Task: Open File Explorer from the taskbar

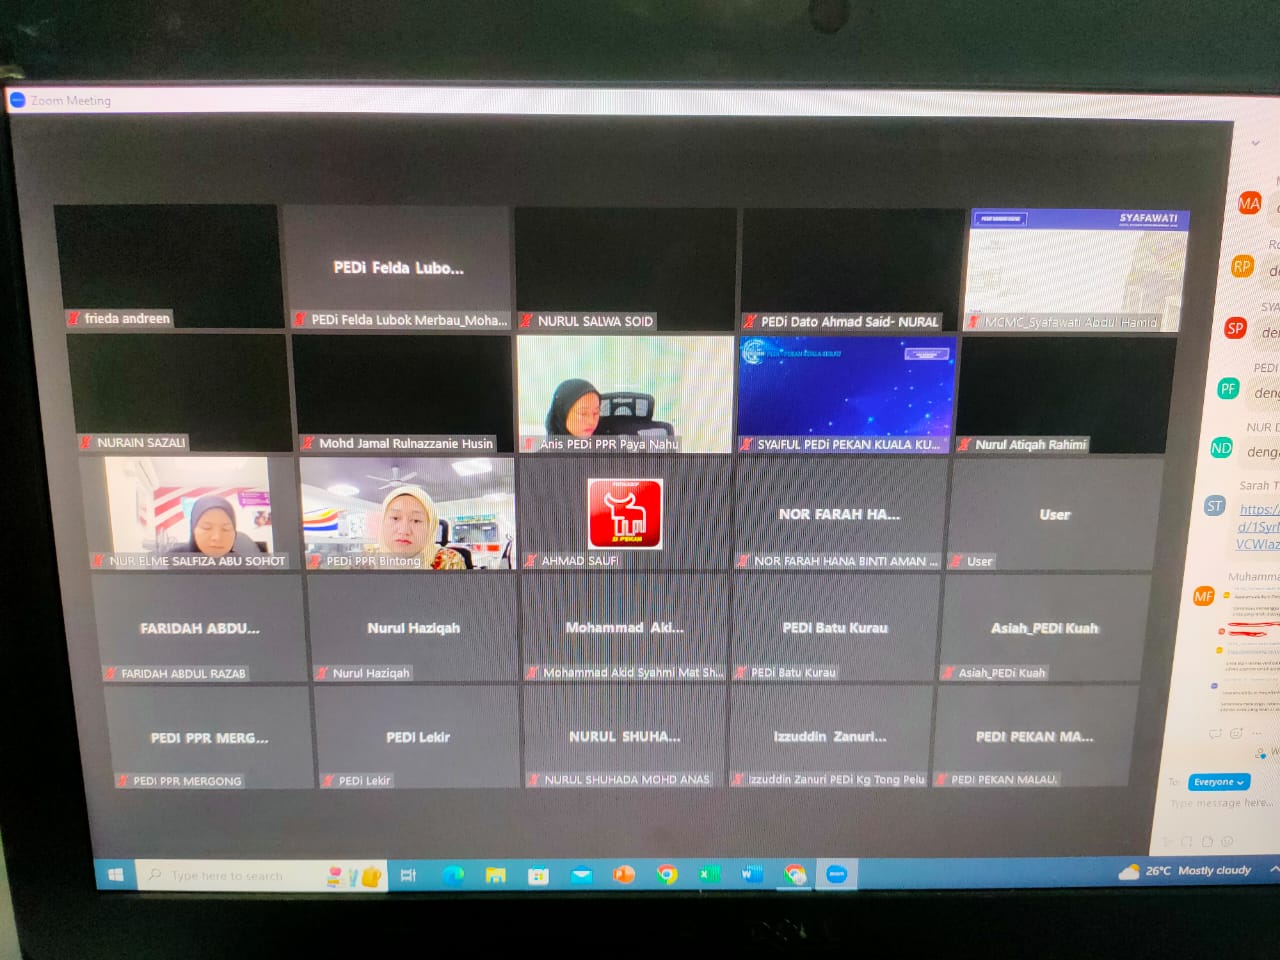Action: 495,875
